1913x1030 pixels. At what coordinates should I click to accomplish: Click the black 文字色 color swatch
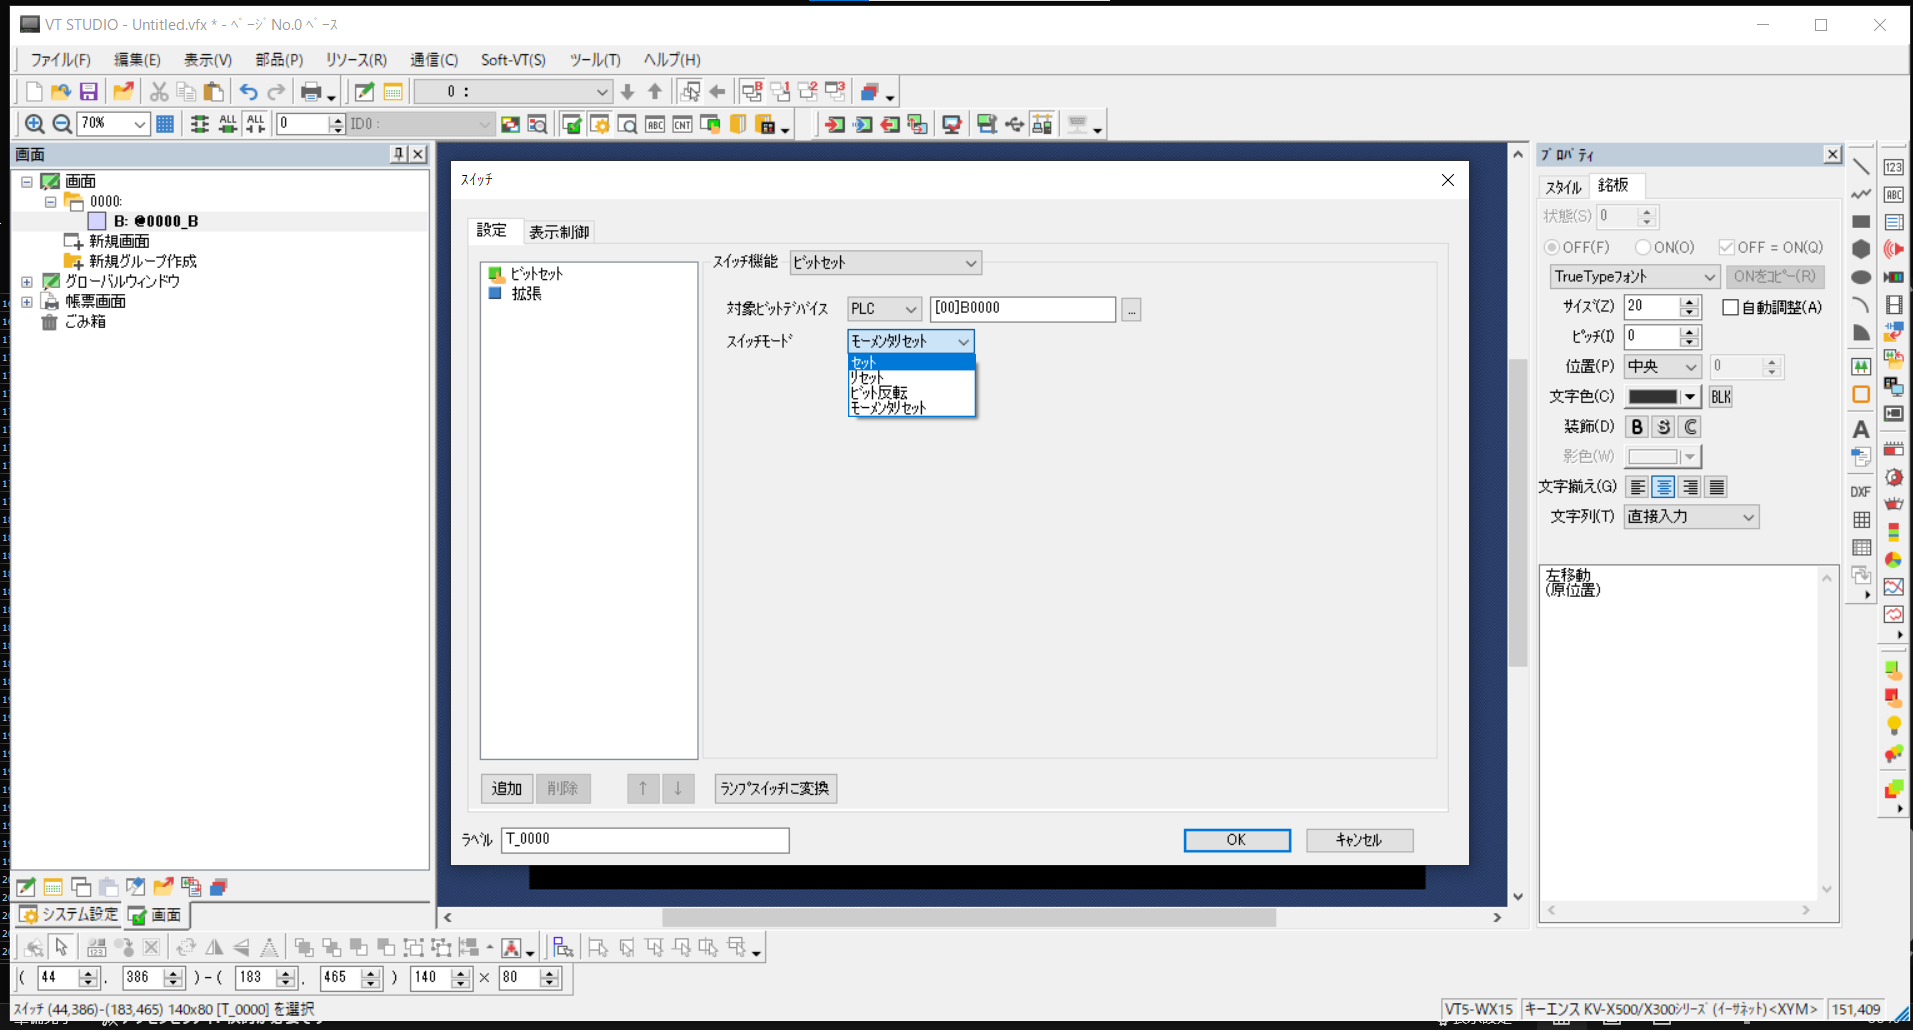(1652, 397)
